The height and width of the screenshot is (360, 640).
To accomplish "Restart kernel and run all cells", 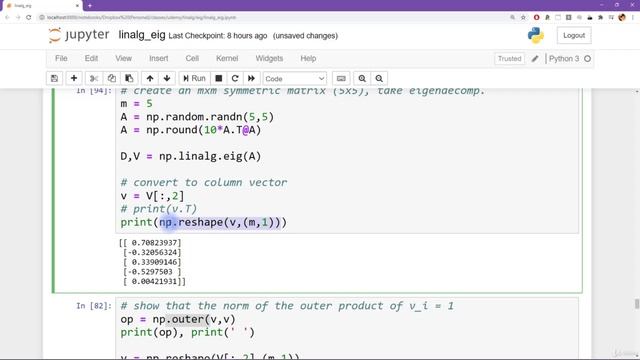I will click(251, 78).
